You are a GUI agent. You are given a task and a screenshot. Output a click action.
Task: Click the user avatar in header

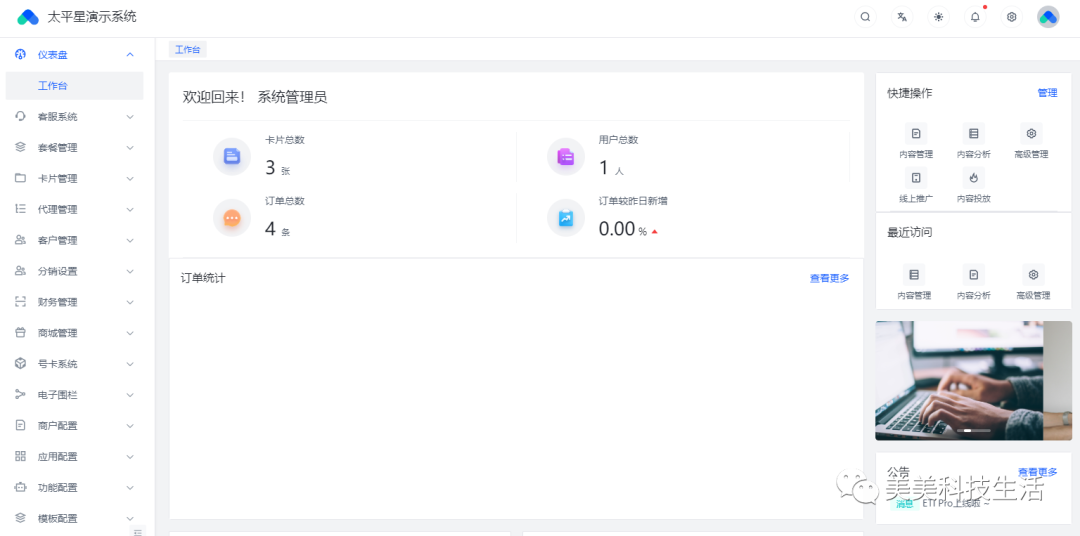coord(1047,17)
